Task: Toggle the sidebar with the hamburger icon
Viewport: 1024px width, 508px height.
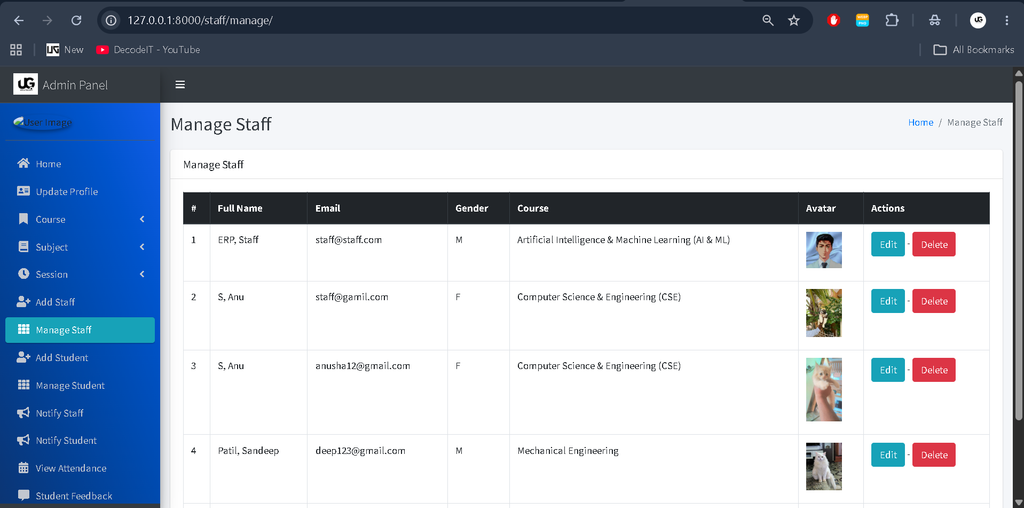Action: coord(180,85)
